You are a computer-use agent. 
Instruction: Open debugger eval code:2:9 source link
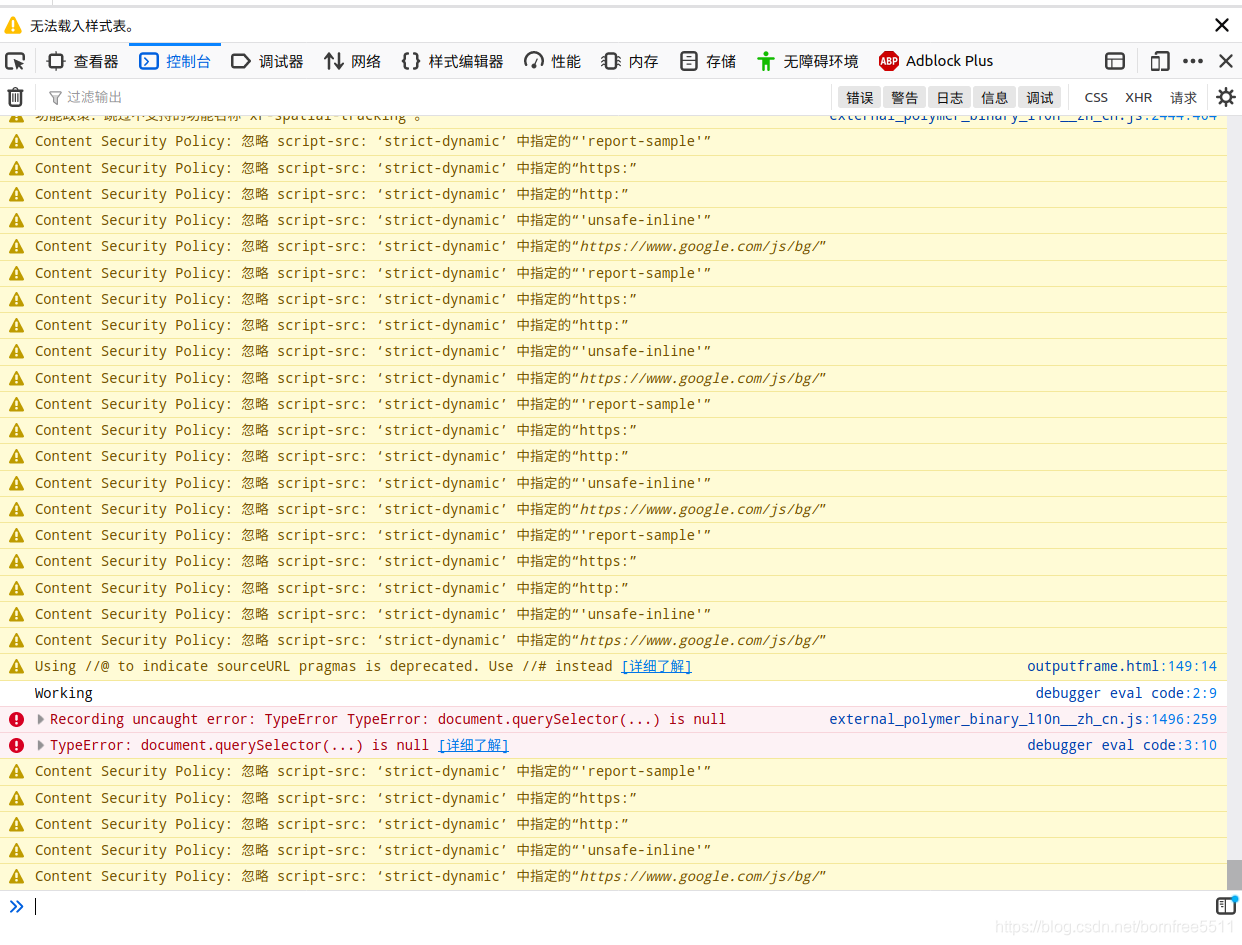coord(1126,693)
